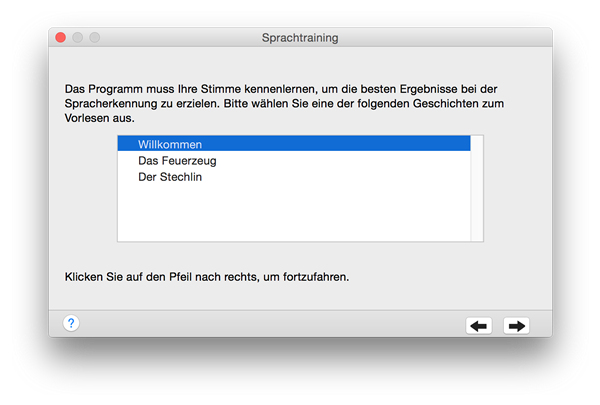Screen dimensions: 600x405
Task: Click the word 'Spracherkennung' in the instructions
Action: [110, 104]
